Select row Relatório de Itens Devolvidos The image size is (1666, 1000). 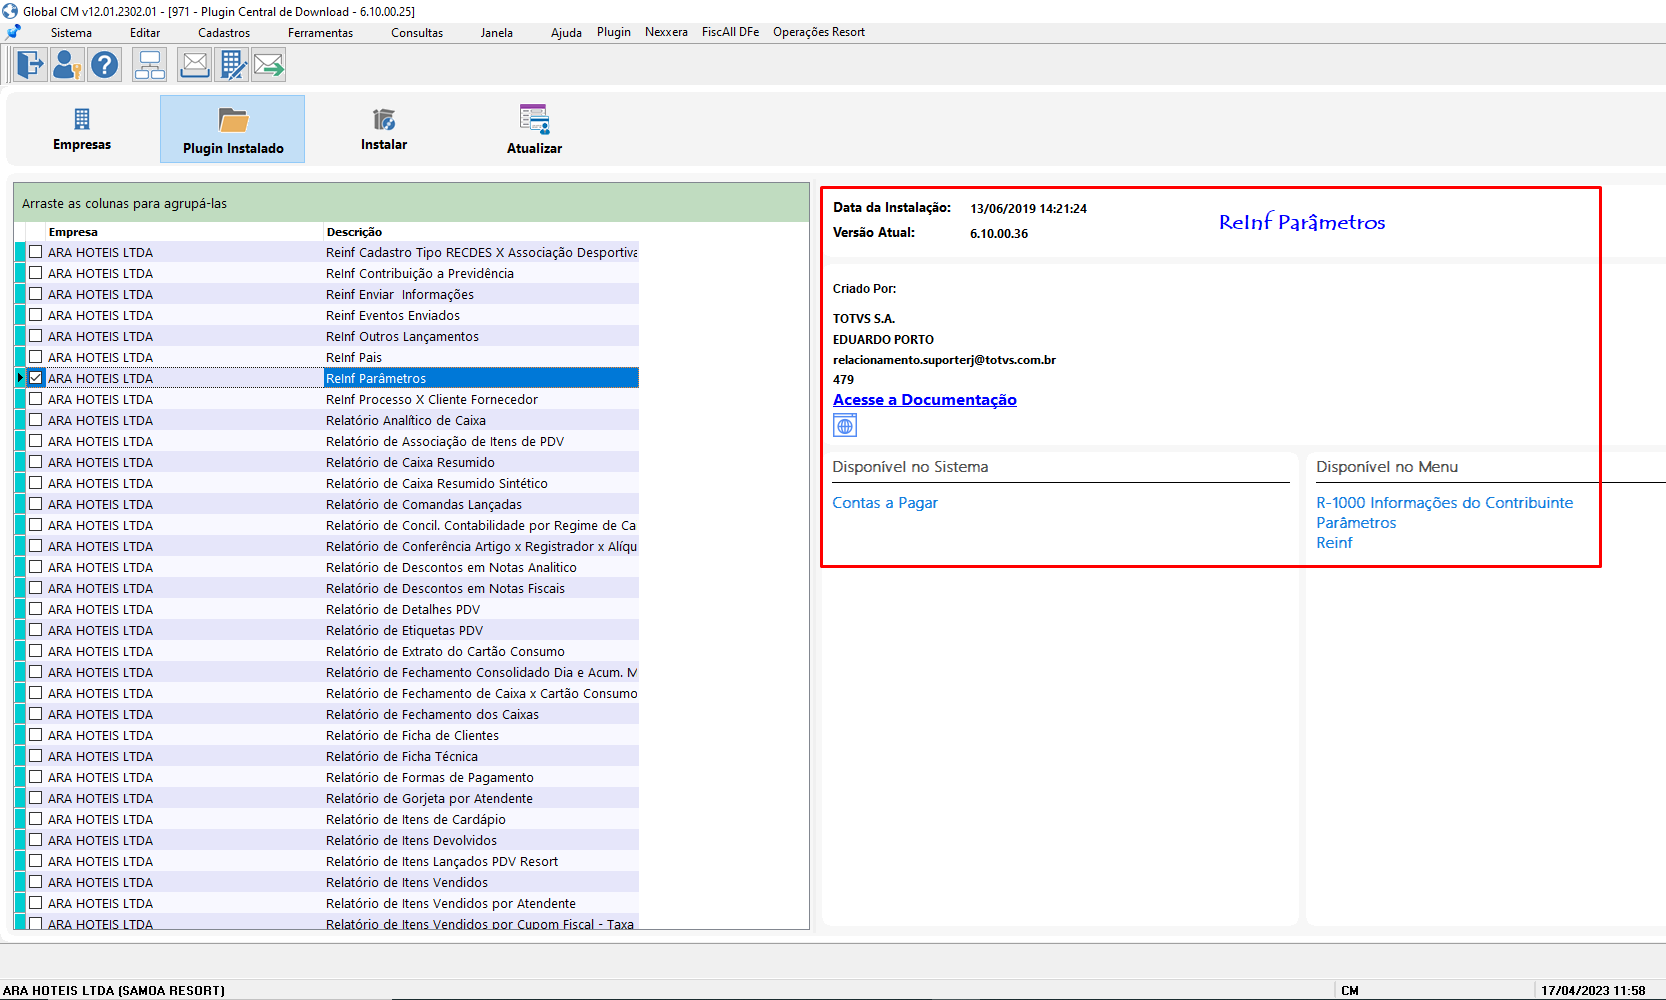[327, 840]
